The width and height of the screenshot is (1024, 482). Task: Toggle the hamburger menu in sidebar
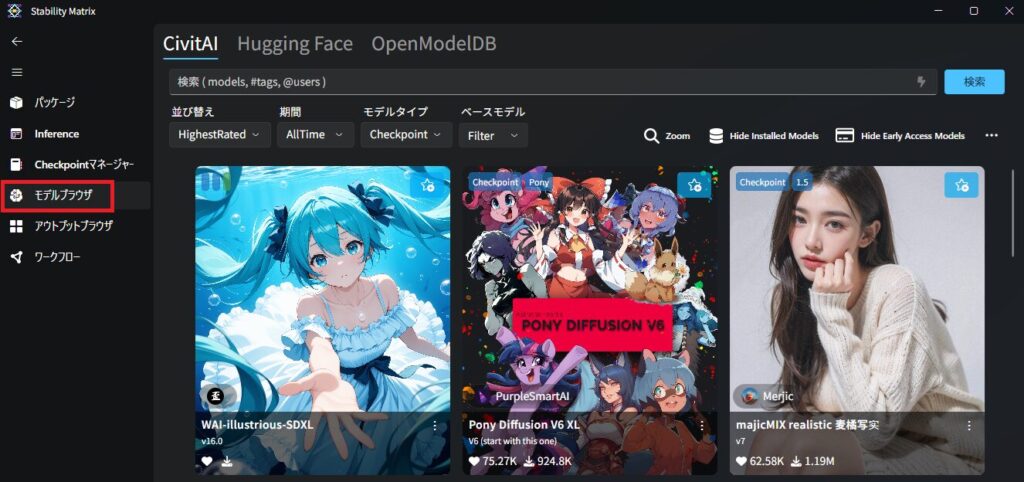click(17, 72)
